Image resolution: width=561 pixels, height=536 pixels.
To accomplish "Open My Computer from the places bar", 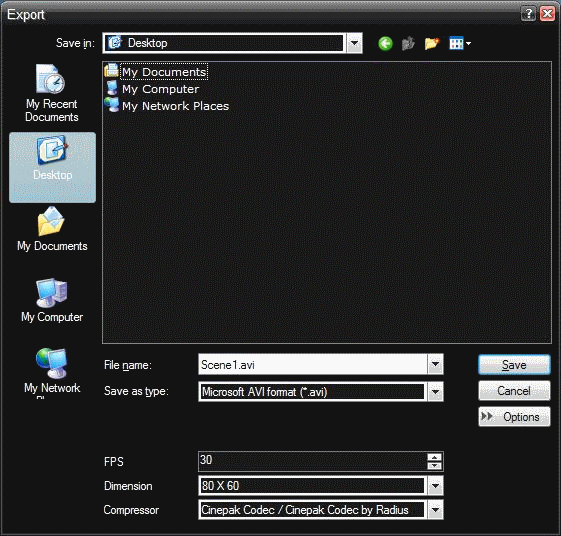I will click(52, 300).
